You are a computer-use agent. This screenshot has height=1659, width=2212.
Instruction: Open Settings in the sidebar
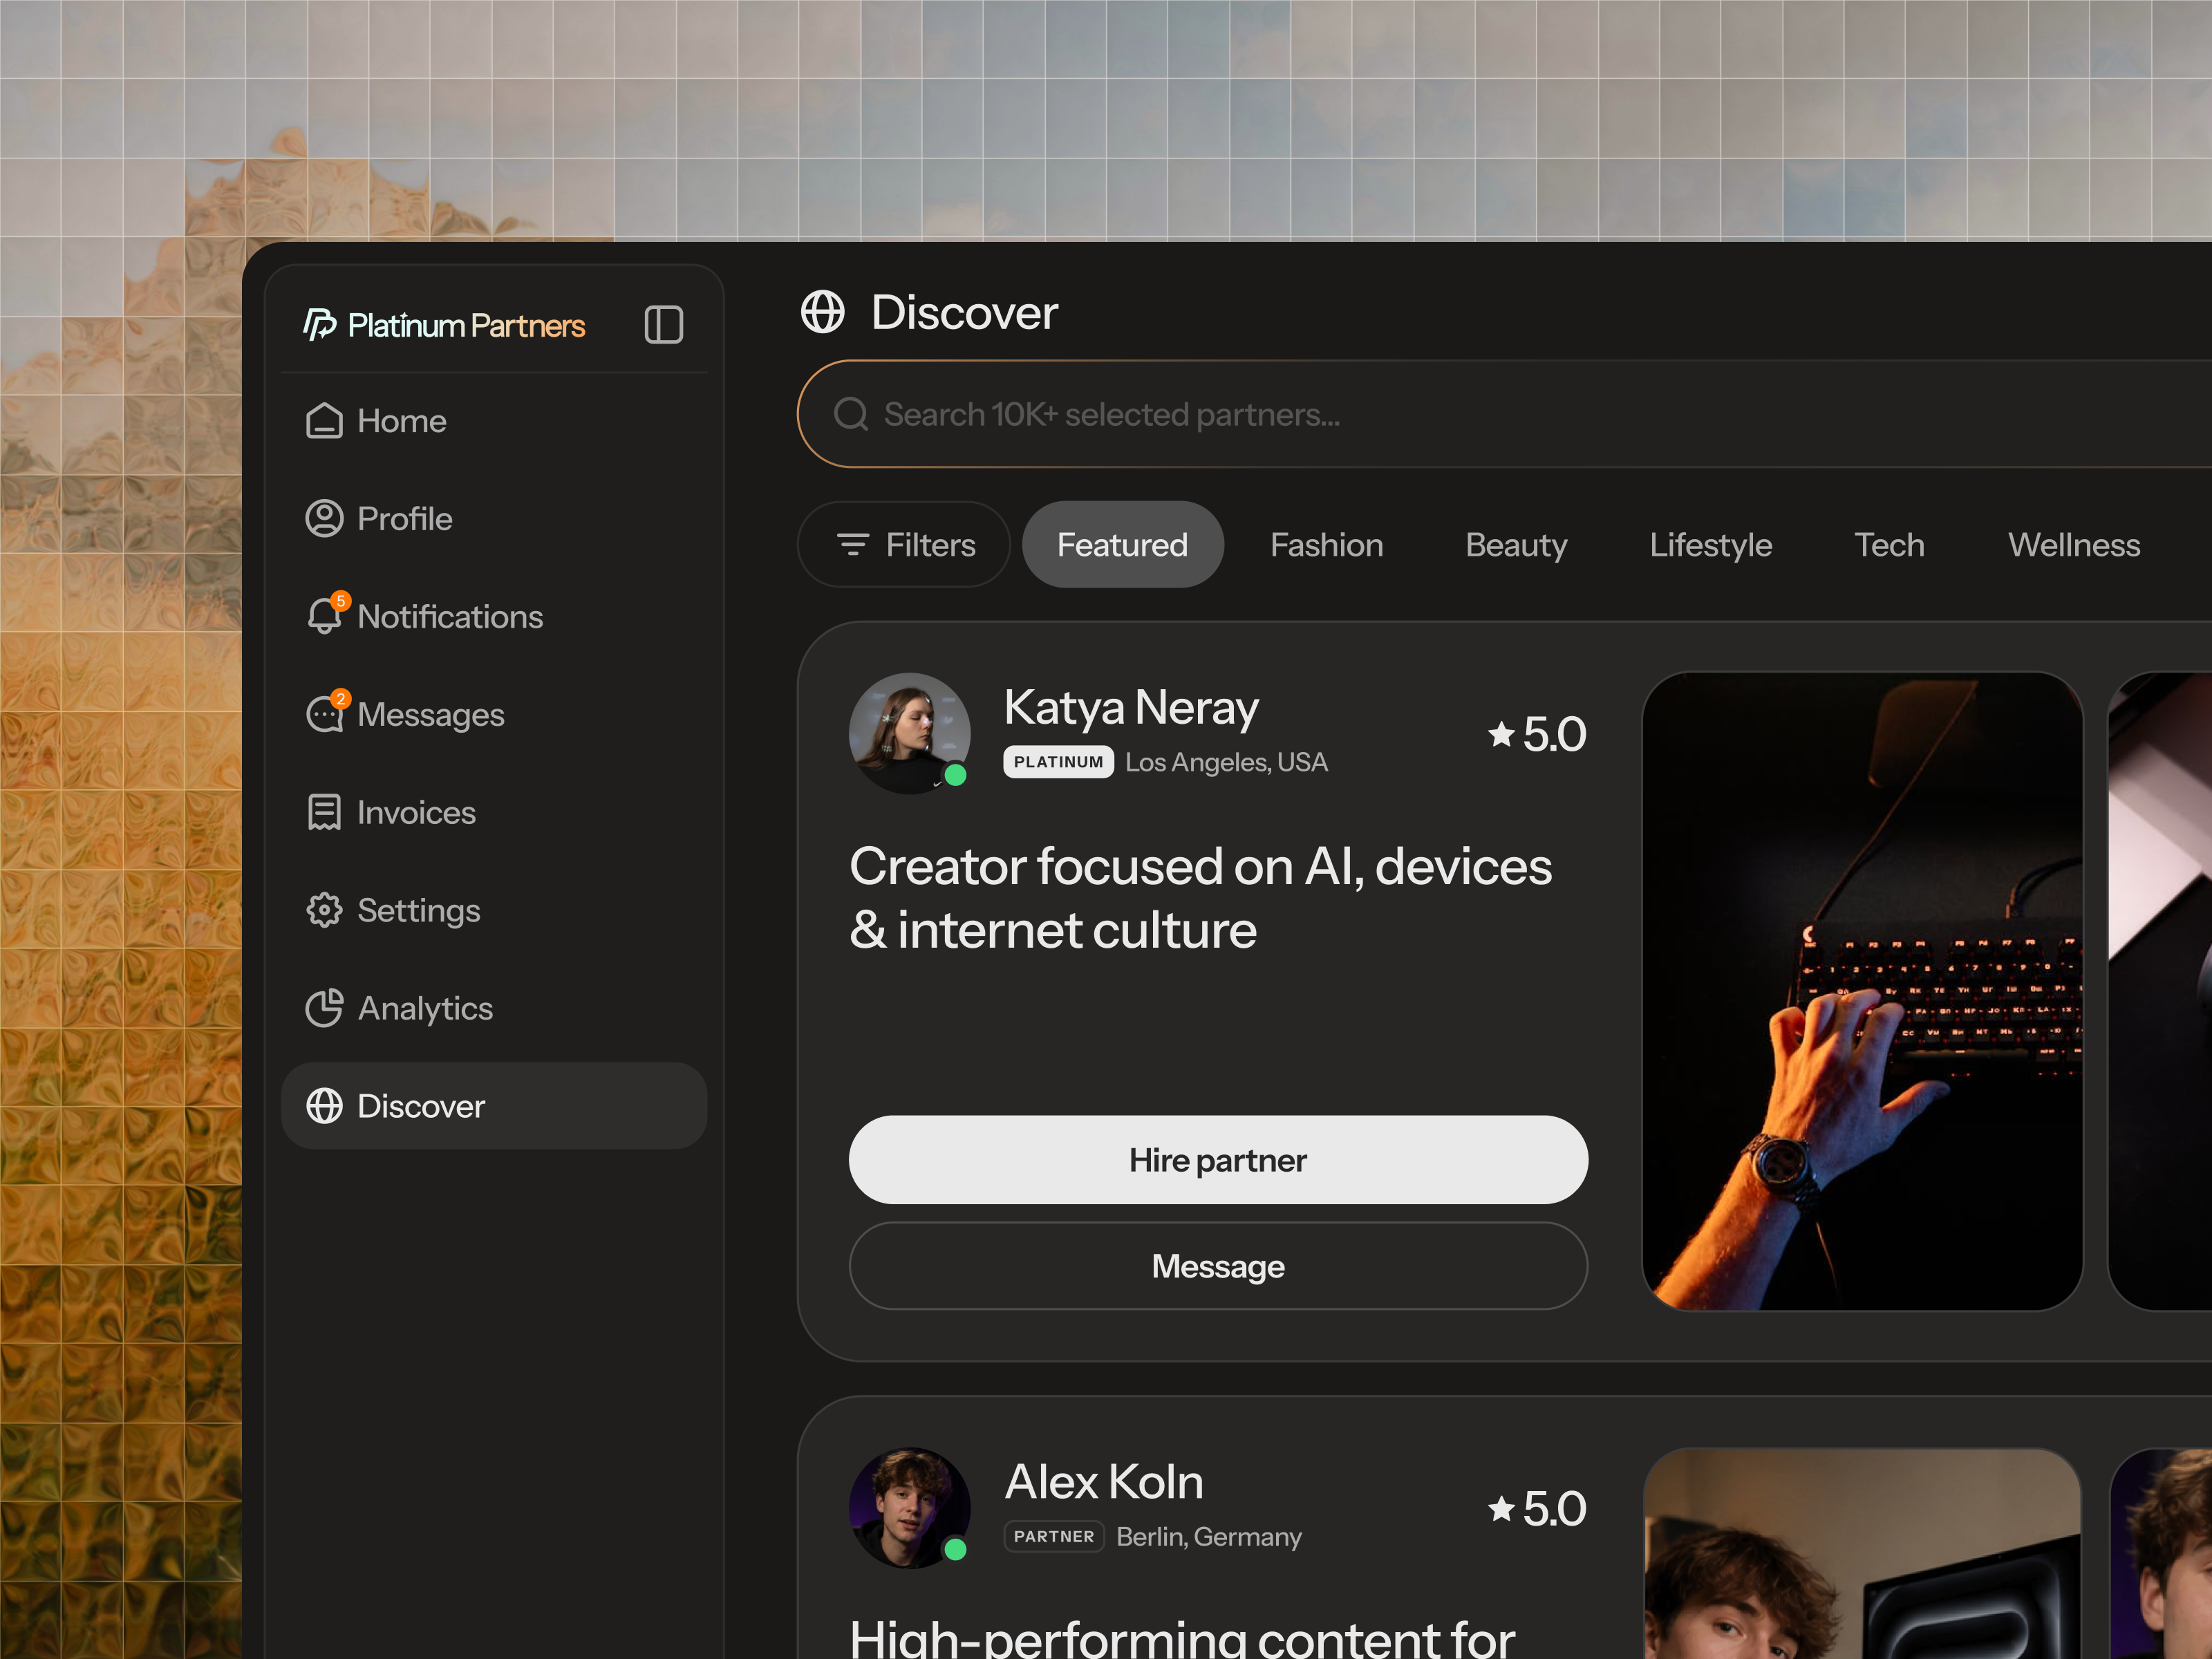point(494,910)
